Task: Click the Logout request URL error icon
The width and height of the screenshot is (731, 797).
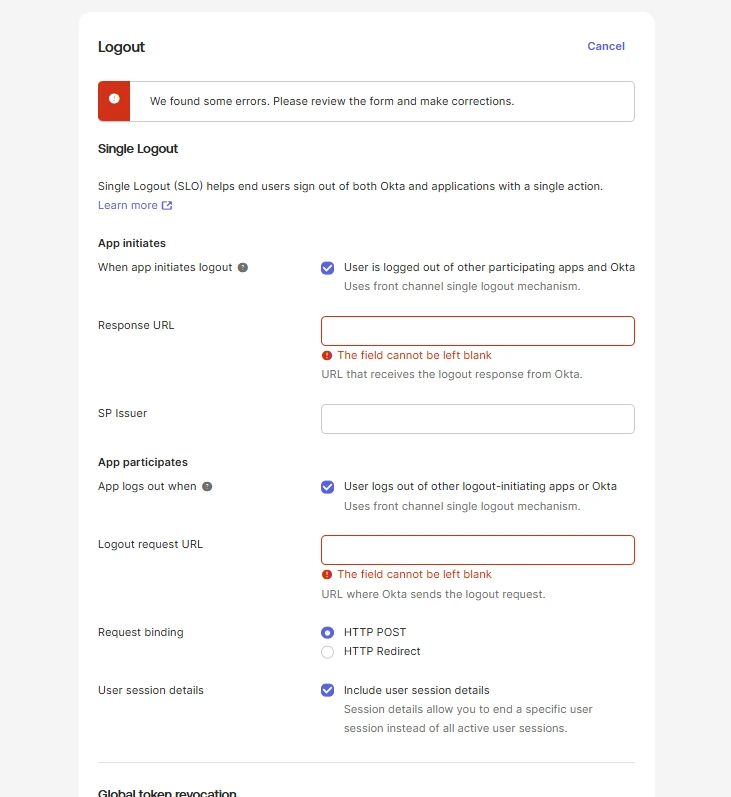Action: coord(327,575)
